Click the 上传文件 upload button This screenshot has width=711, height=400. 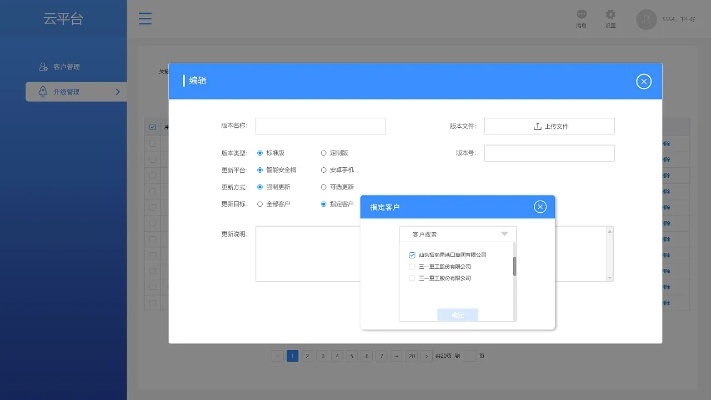tap(549, 126)
